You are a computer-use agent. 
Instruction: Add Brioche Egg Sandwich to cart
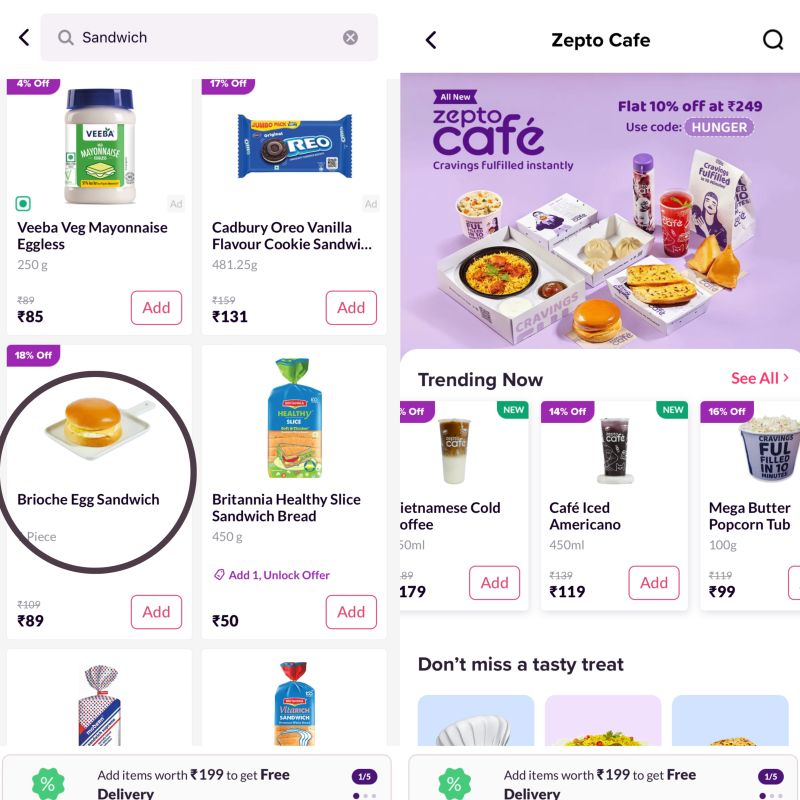pyautogui.click(x=156, y=612)
